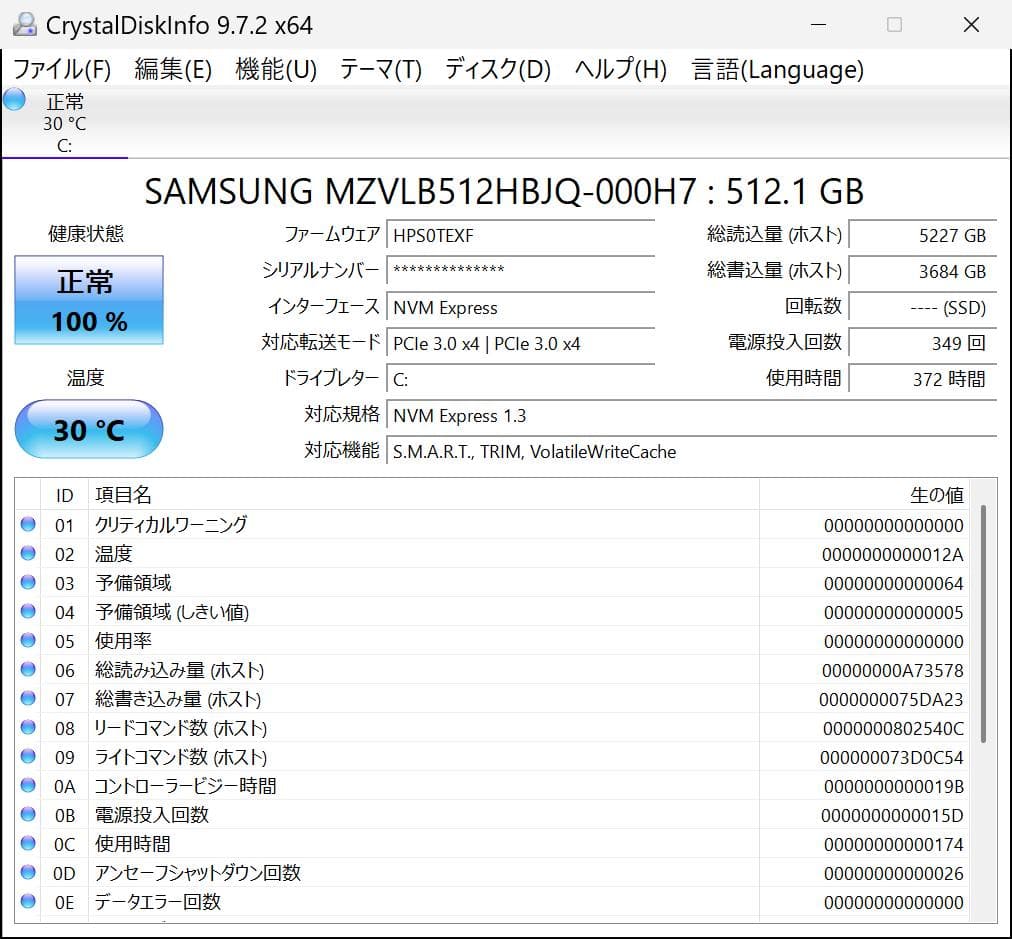The height and width of the screenshot is (939, 1012).
Task: Click the 30 °C temperature button
Action: 89,429
